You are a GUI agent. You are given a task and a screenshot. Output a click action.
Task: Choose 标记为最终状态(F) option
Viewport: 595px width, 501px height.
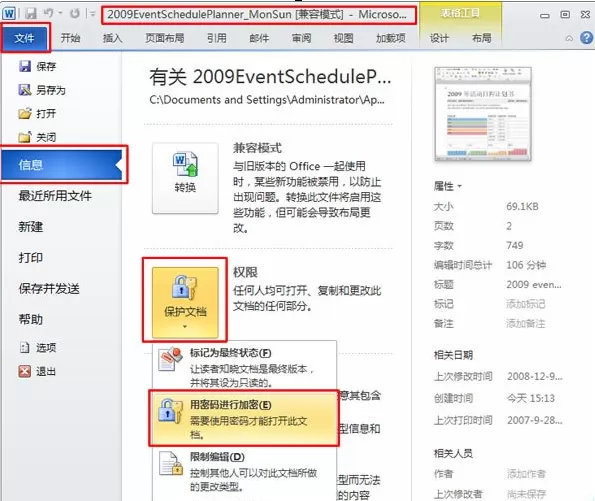click(x=244, y=367)
